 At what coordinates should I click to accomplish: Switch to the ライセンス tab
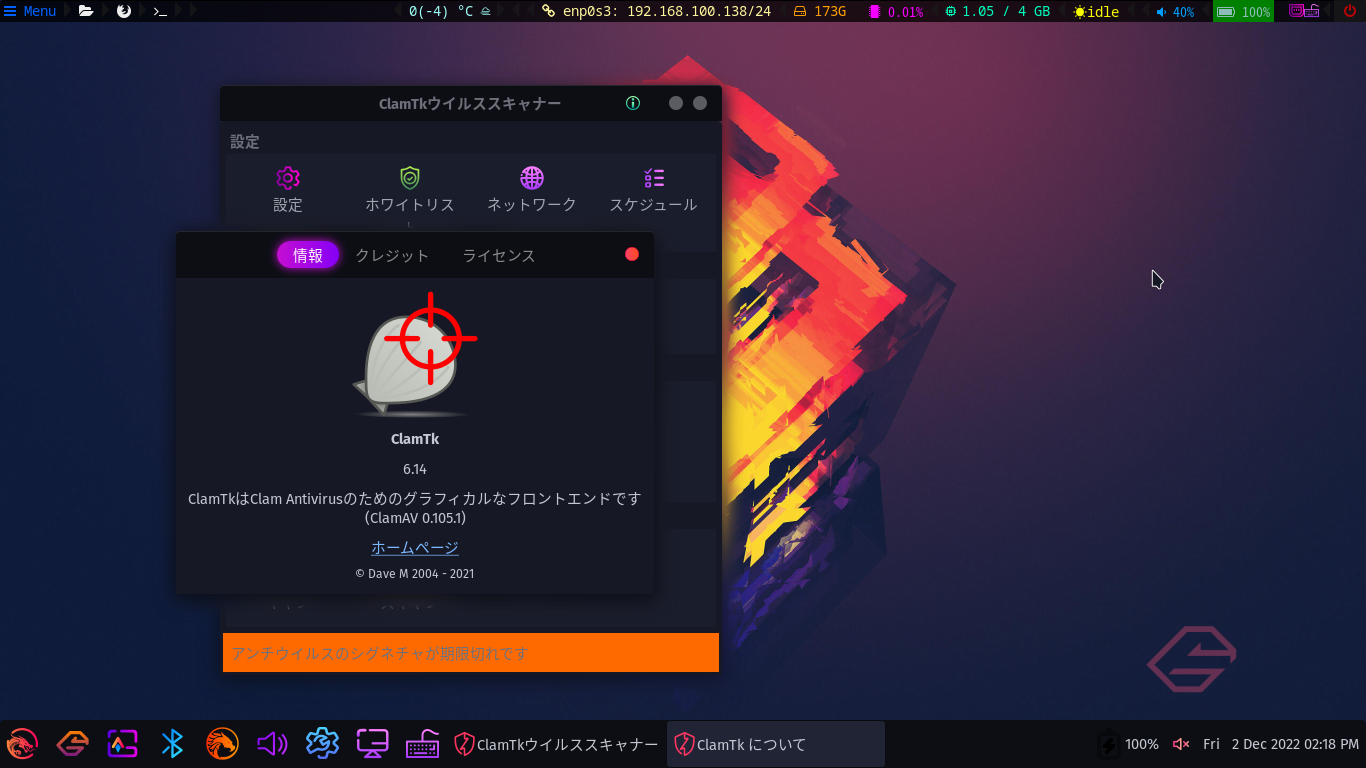point(499,256)
